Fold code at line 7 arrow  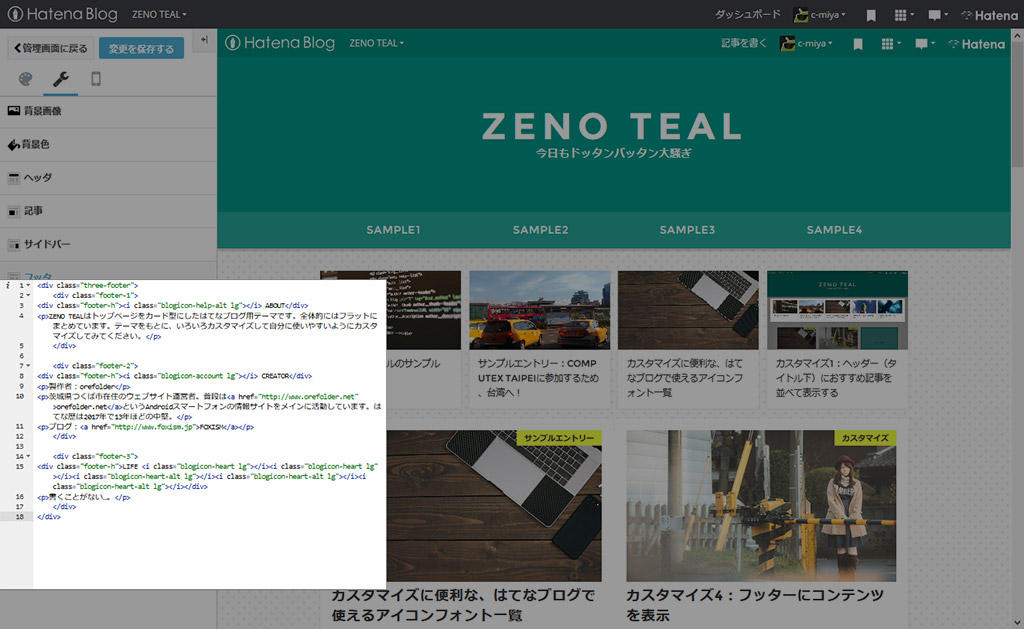[28, 366]
